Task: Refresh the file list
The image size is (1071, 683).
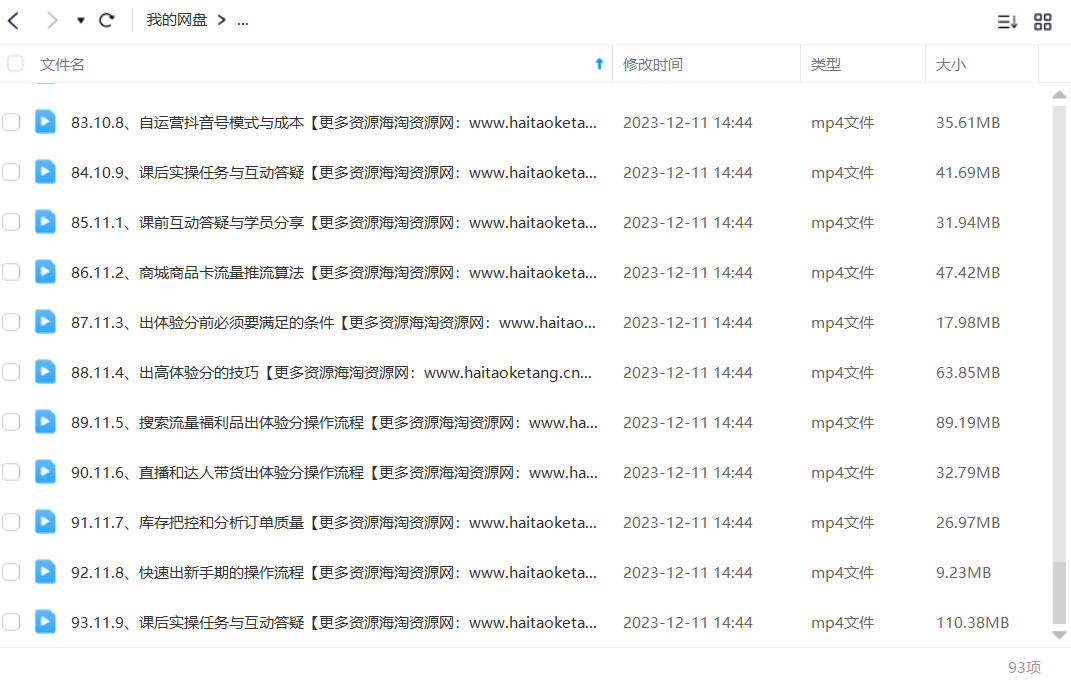Action: pos(107,20)
